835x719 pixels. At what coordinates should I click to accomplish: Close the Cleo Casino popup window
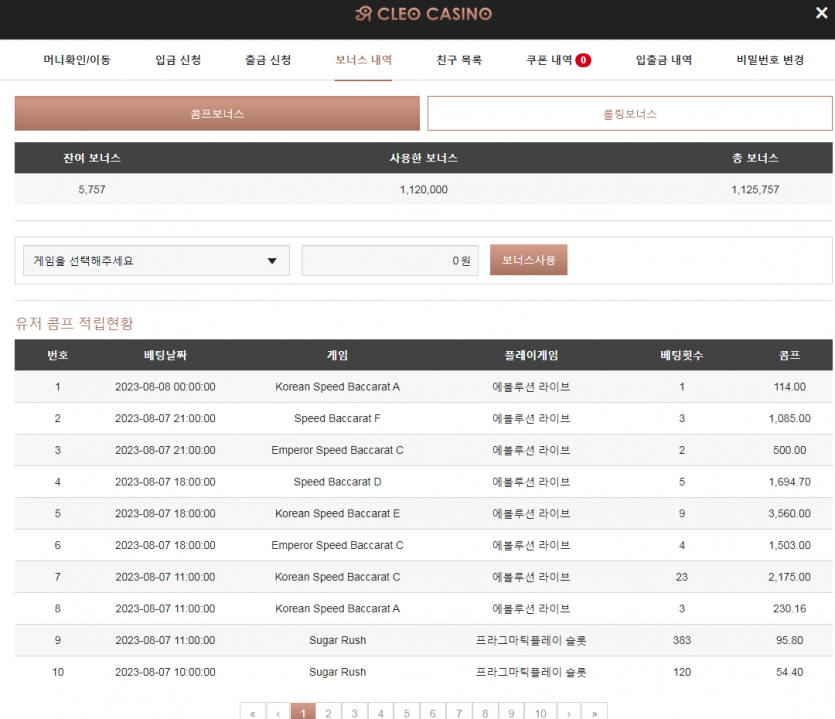click(x=821, y=13)
